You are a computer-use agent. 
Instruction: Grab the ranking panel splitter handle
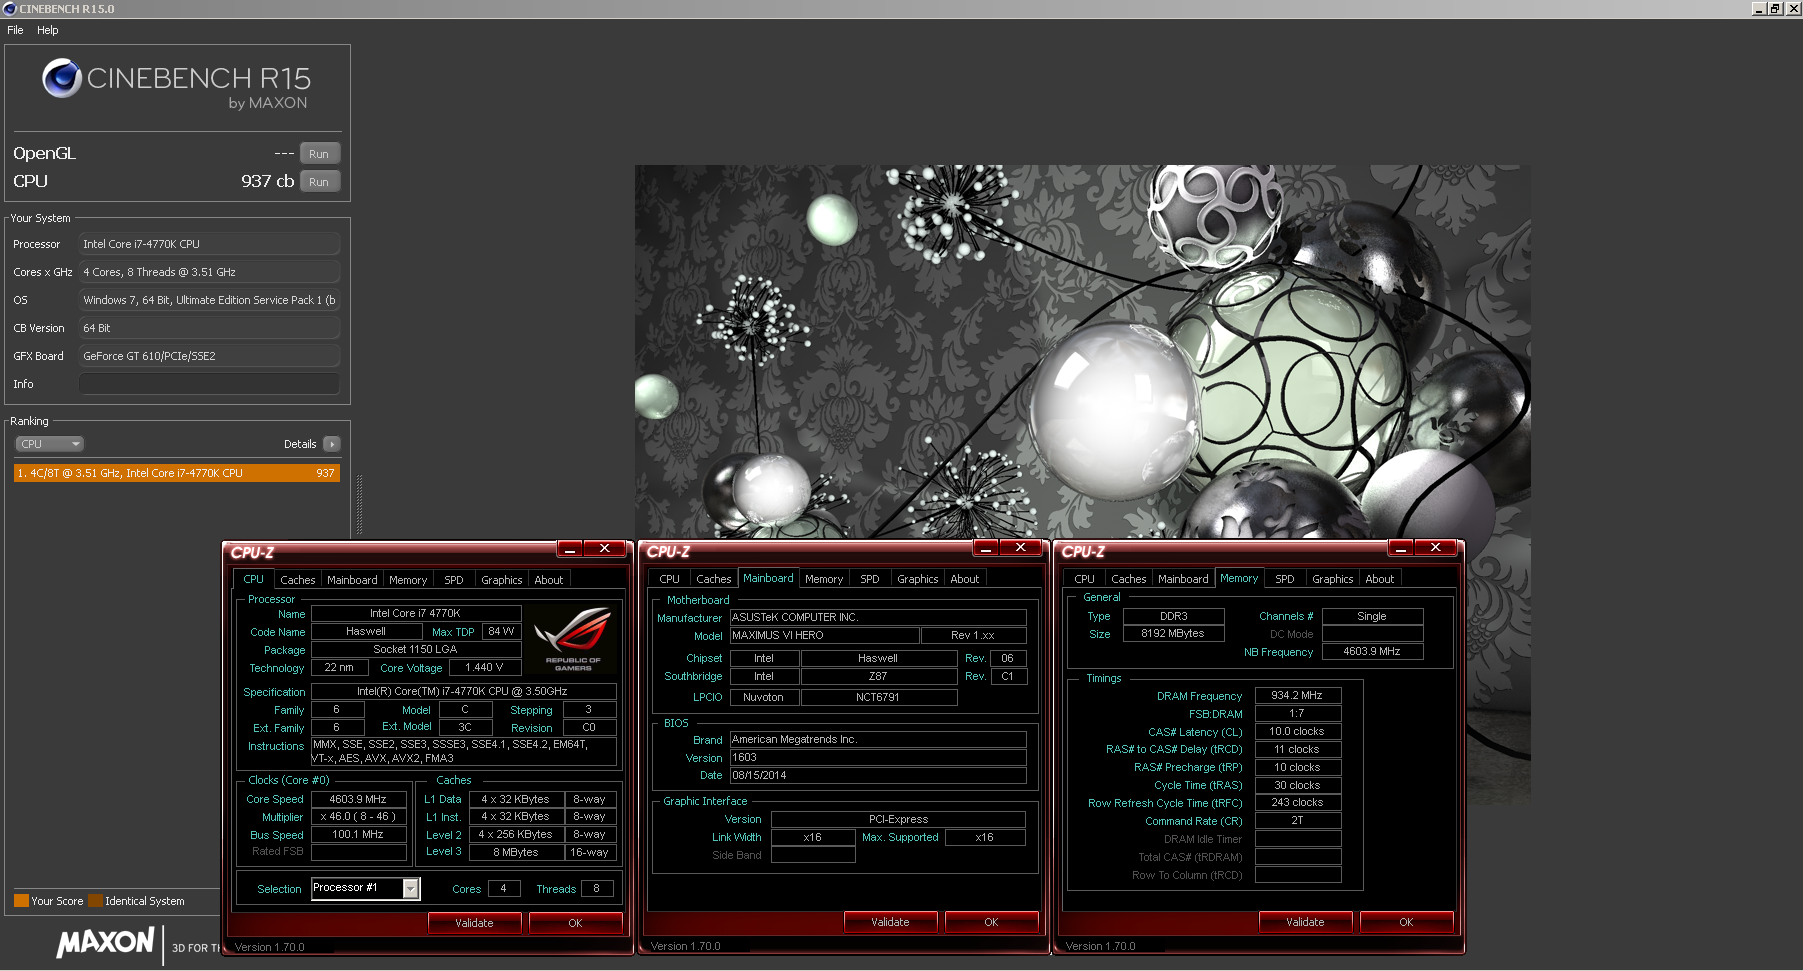pos(359,505)
